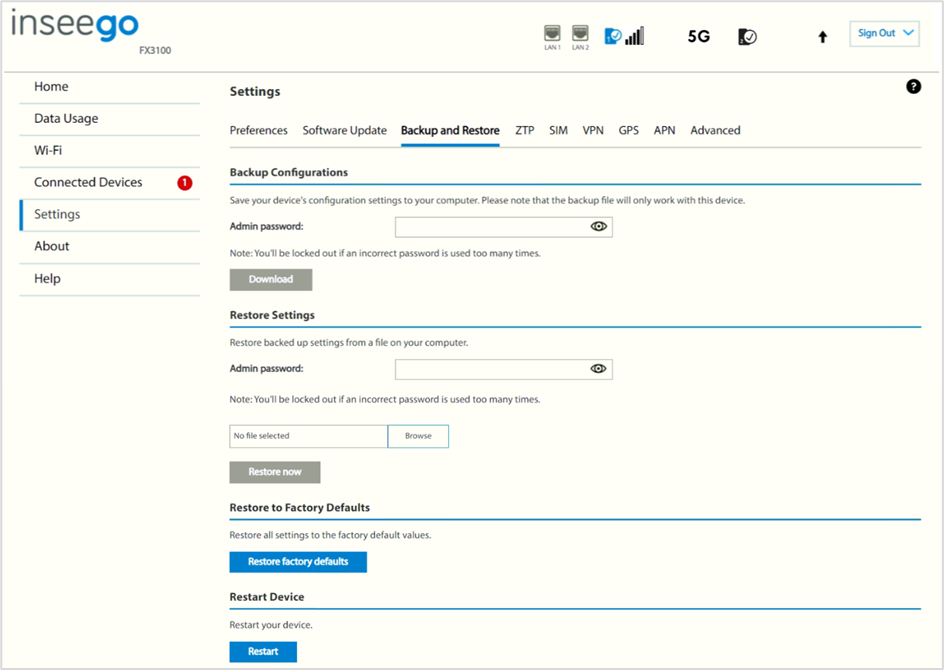Select the Backup and Restore tab
Screen dimensions: 944x670
pos(450,130)
